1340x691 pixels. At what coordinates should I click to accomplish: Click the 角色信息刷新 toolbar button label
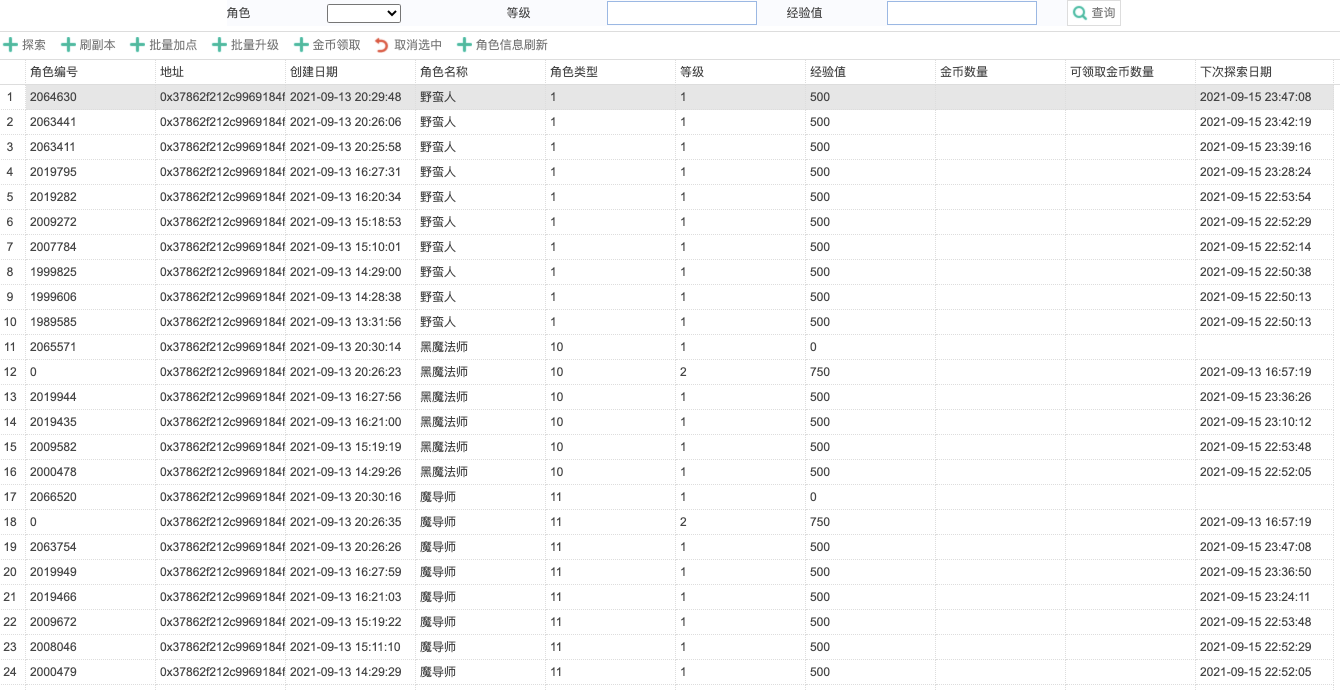click(x=512, y=45)
